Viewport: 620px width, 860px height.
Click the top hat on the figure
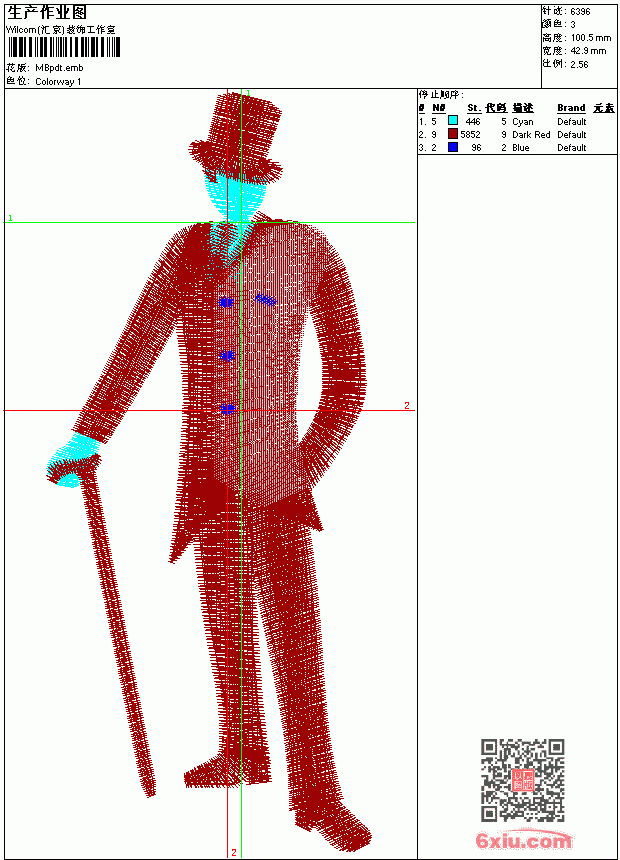[x=237, y=137]
